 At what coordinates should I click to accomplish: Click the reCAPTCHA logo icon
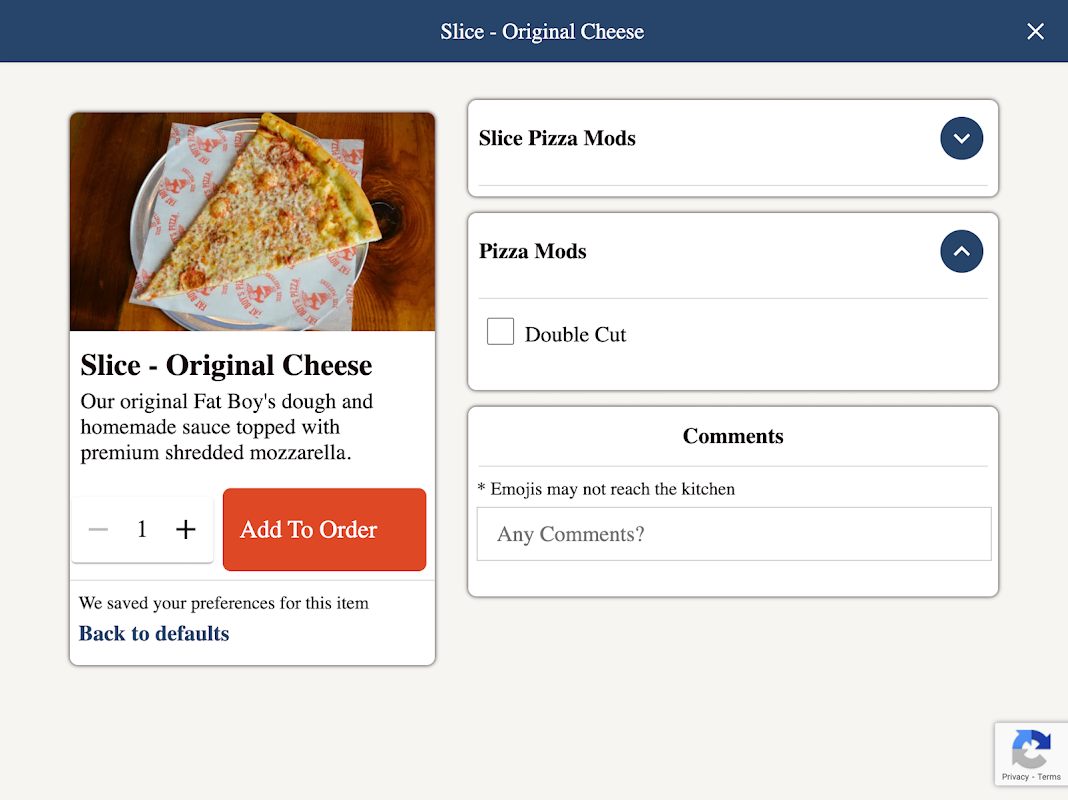click(x=1030, y=749)
